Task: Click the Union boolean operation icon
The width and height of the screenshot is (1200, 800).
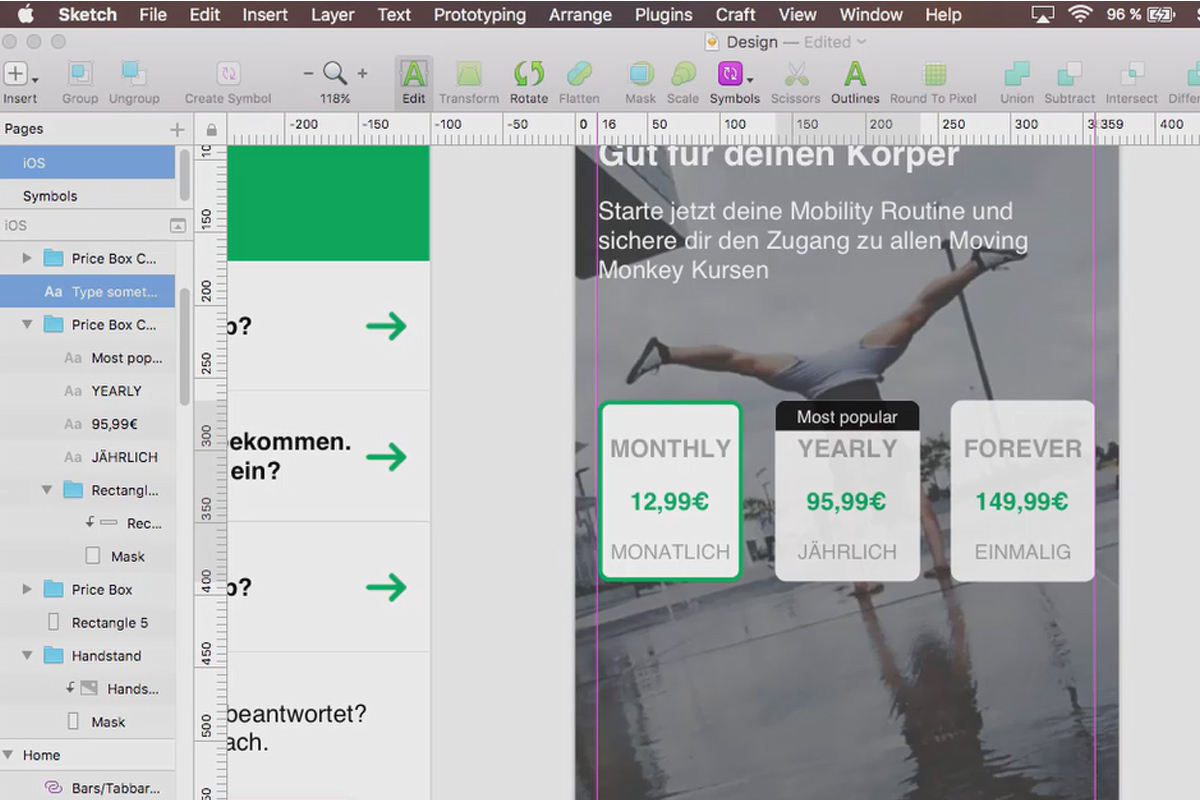Action: click(x=1016, y=76)
